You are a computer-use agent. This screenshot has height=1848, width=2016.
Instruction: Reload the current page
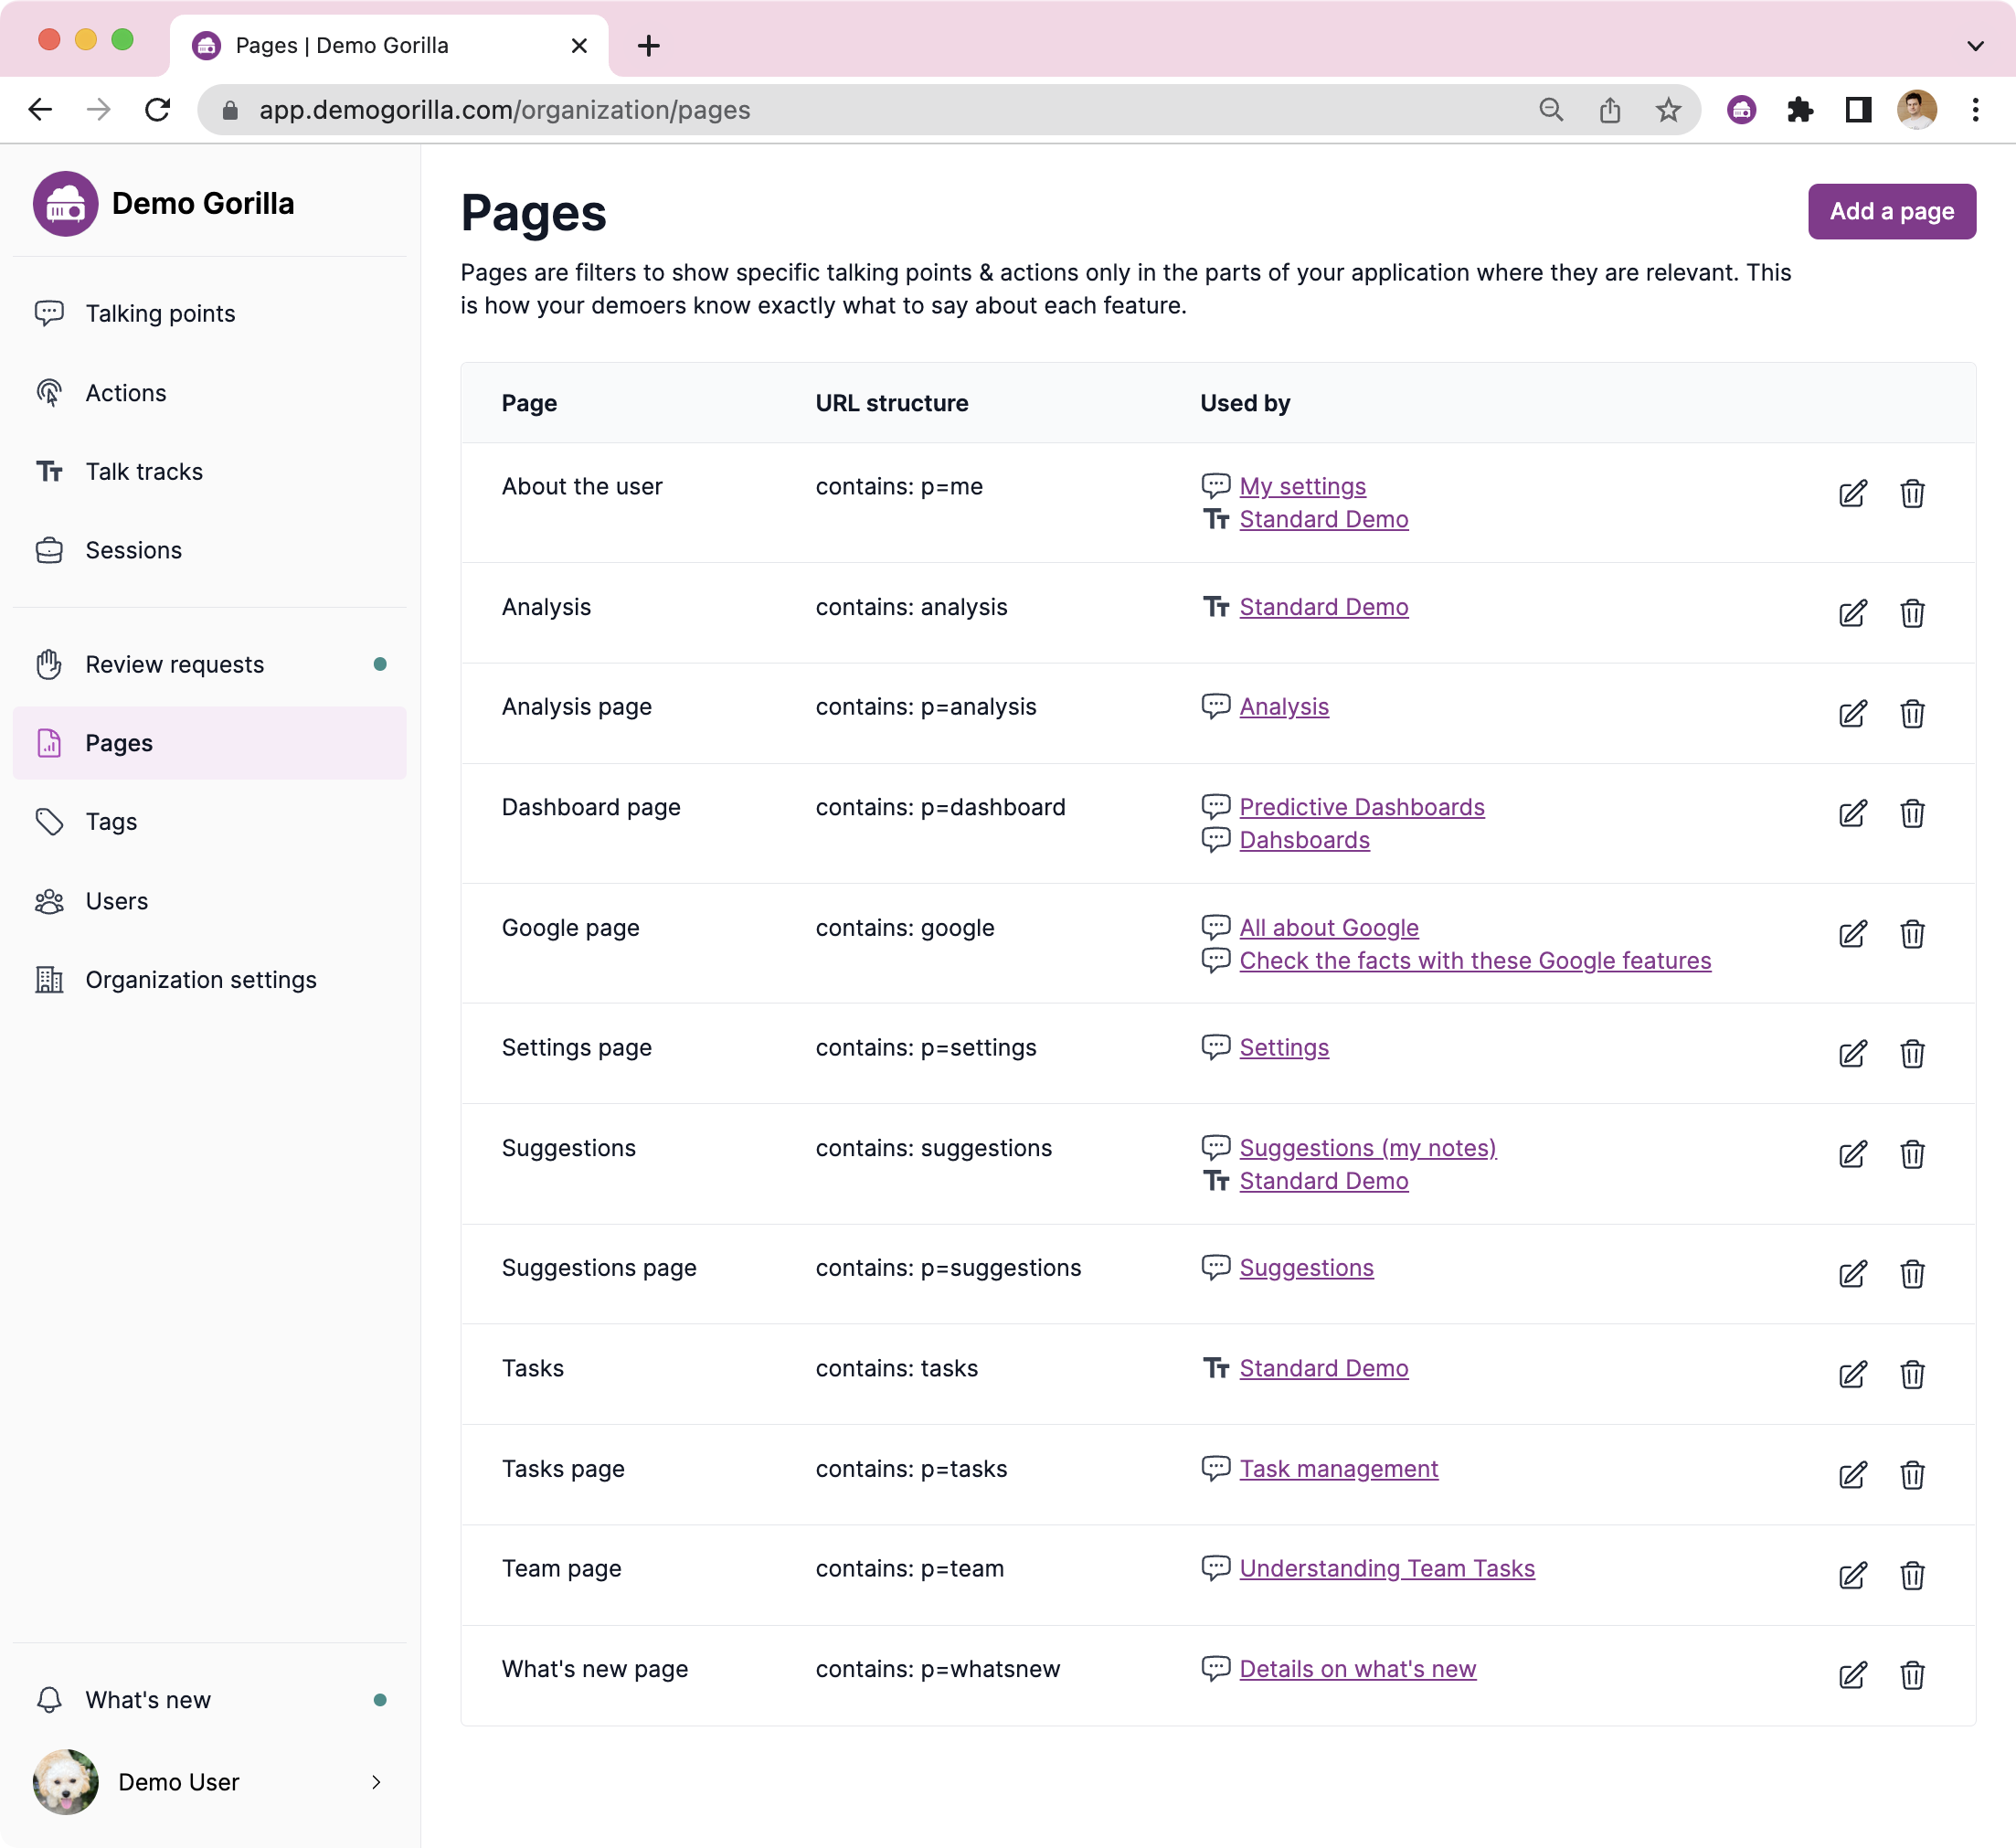coord(159,110)
